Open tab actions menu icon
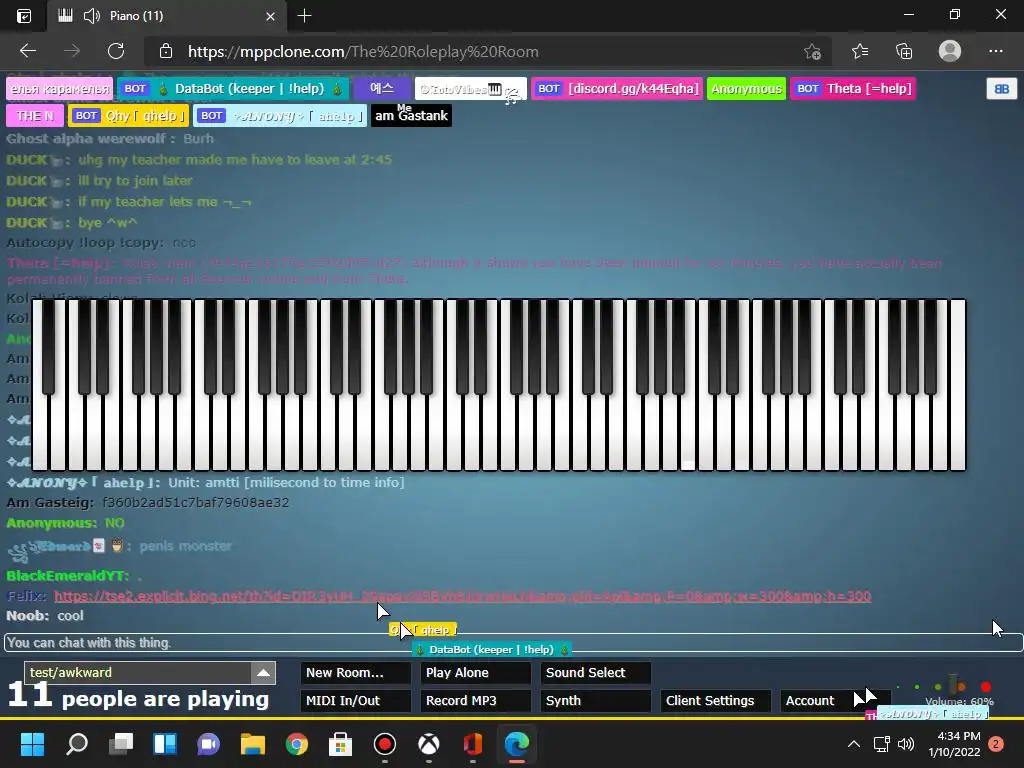 click(x=24, y=16)
